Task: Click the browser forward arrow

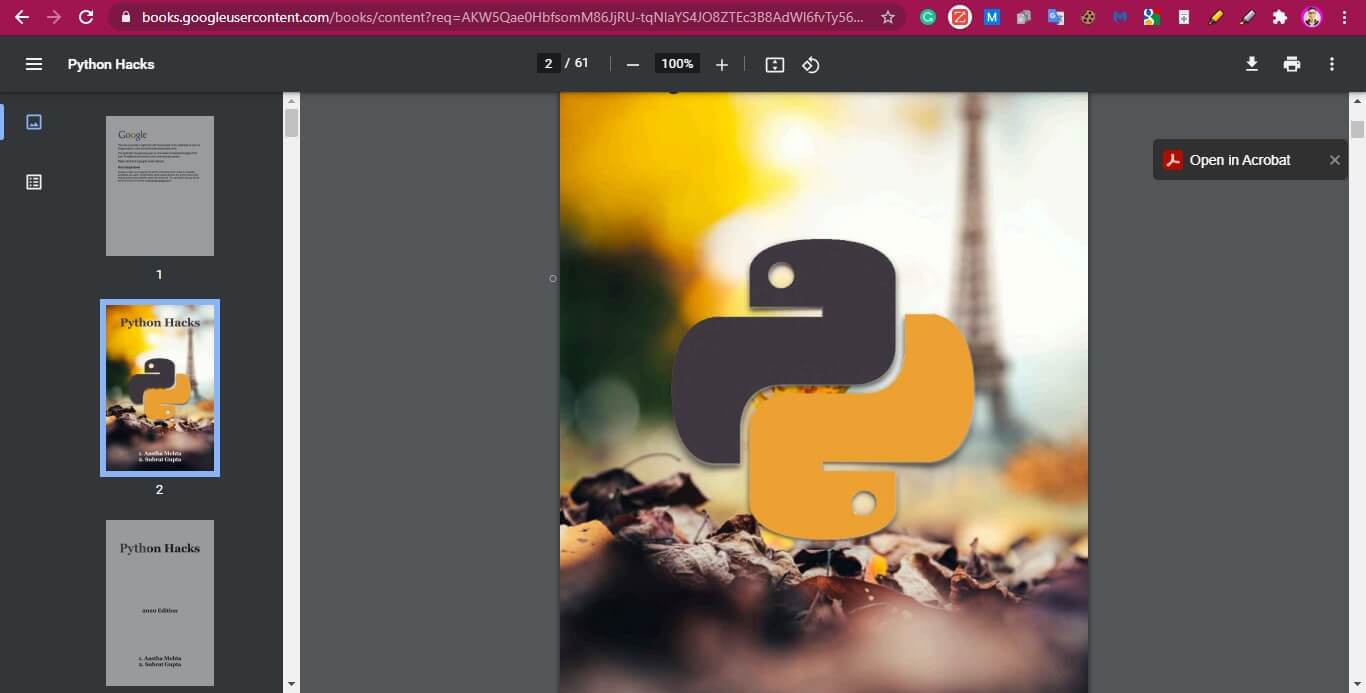Action: (x=53, y=17)
